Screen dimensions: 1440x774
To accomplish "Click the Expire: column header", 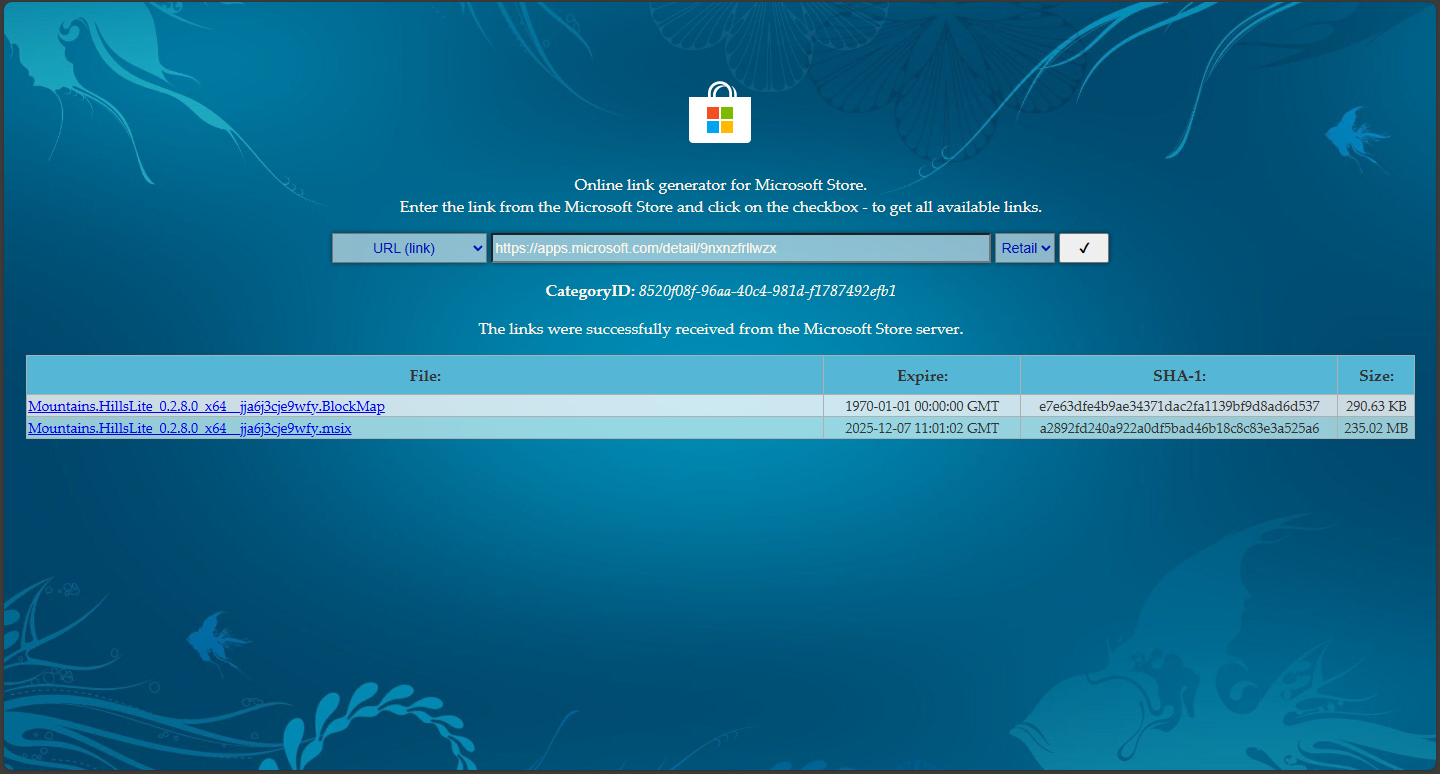I will (x=921, y=375).
